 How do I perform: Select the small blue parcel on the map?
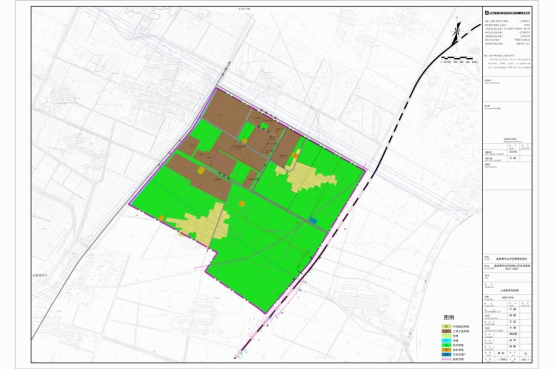tap(313, 221)
